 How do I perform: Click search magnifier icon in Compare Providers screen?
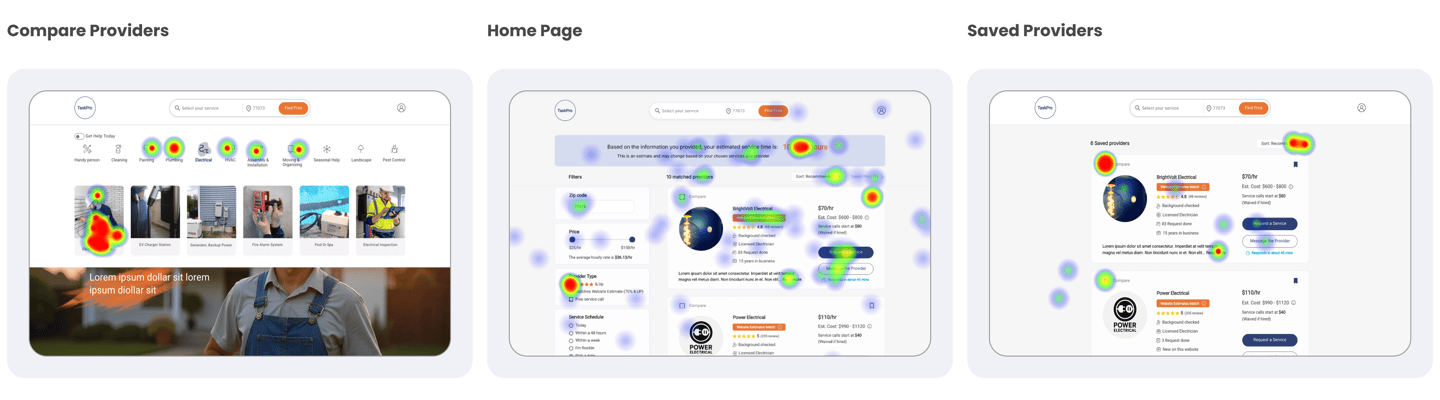tap(177, 108)
